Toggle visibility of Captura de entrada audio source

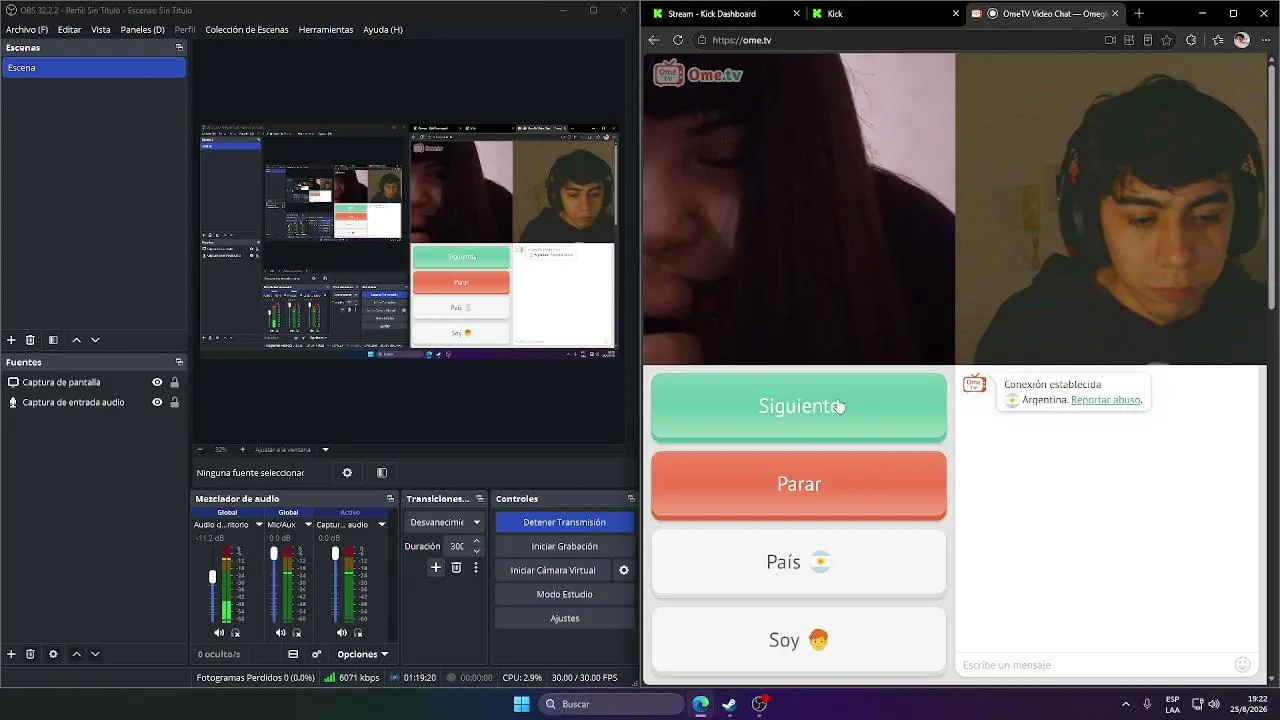(157, 402)
